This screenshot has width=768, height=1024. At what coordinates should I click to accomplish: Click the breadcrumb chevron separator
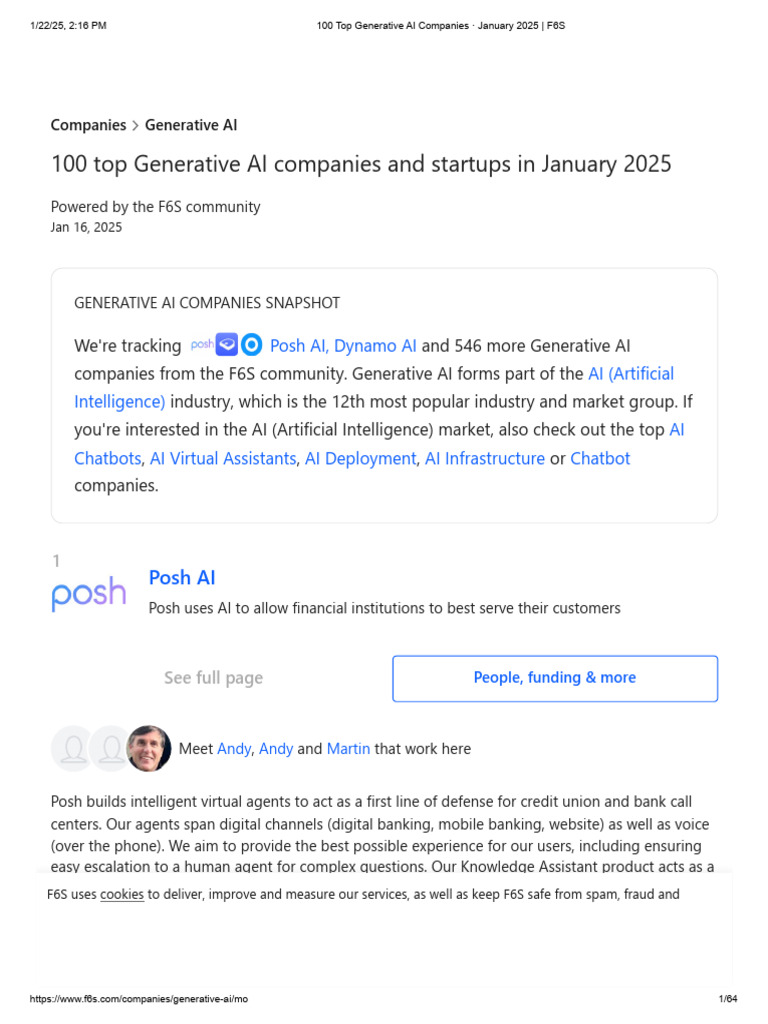[136, 126]
